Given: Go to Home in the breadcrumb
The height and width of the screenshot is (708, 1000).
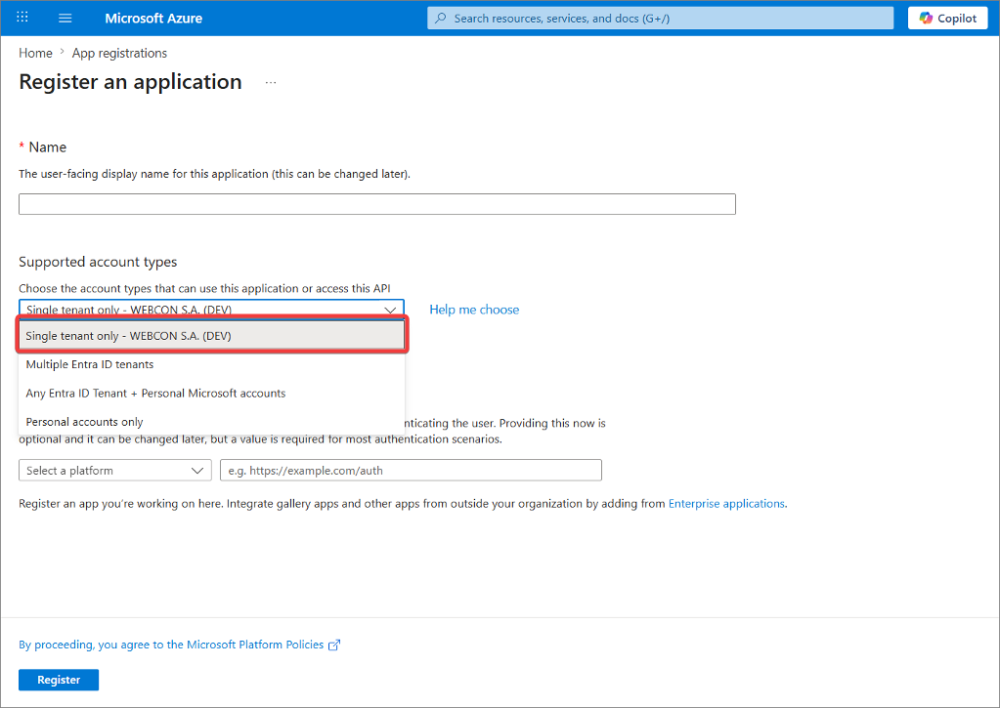Looking at the screenshot, I should click(x=35, y=53).
